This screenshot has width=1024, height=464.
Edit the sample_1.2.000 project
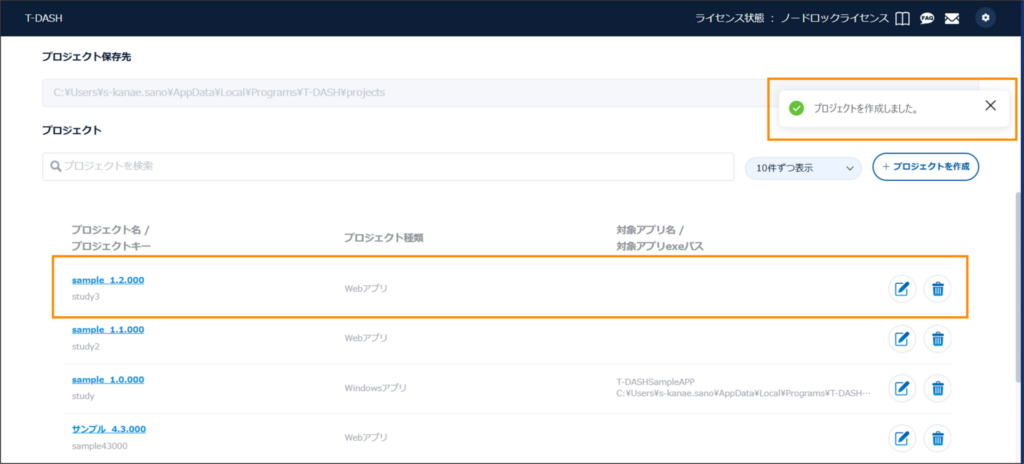902,289
